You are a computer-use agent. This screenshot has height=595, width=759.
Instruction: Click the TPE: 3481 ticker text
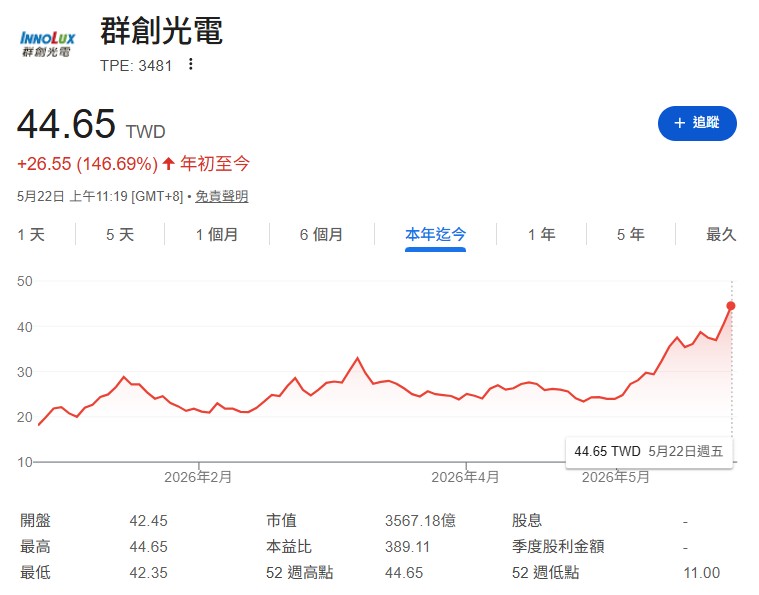(x=136, y=65)
